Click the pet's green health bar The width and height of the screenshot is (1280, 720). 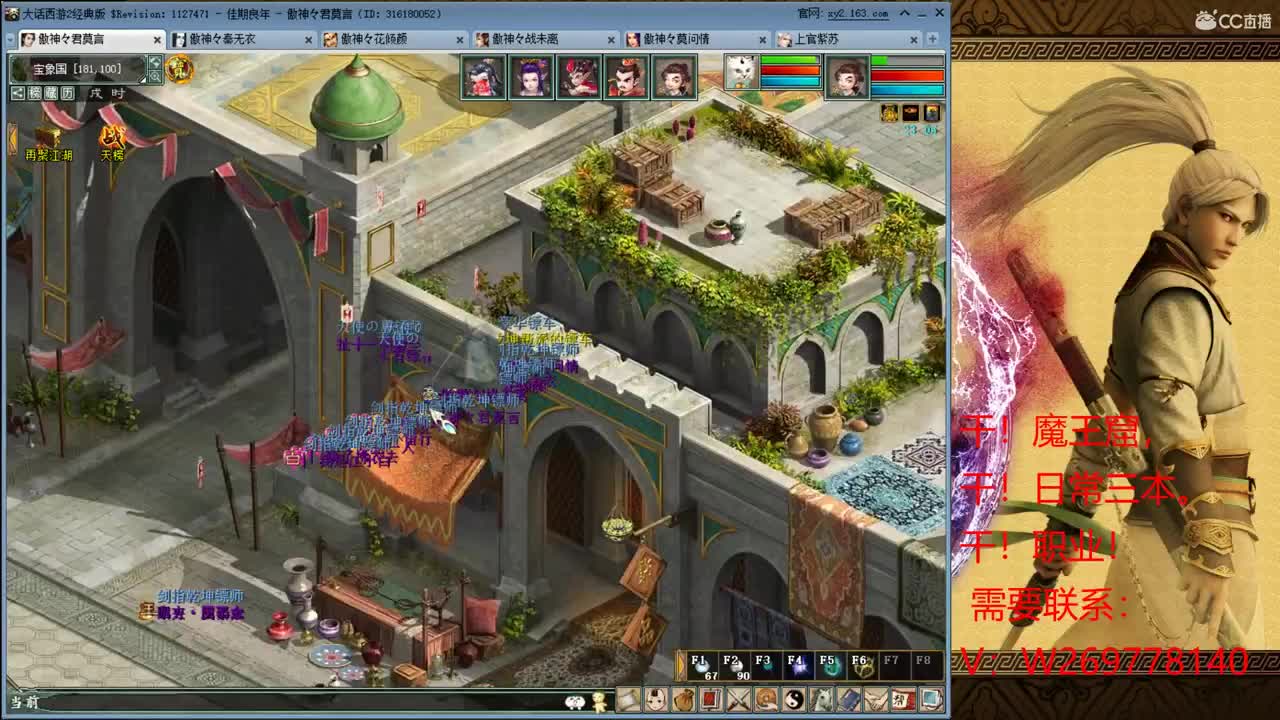coord(790,60)
